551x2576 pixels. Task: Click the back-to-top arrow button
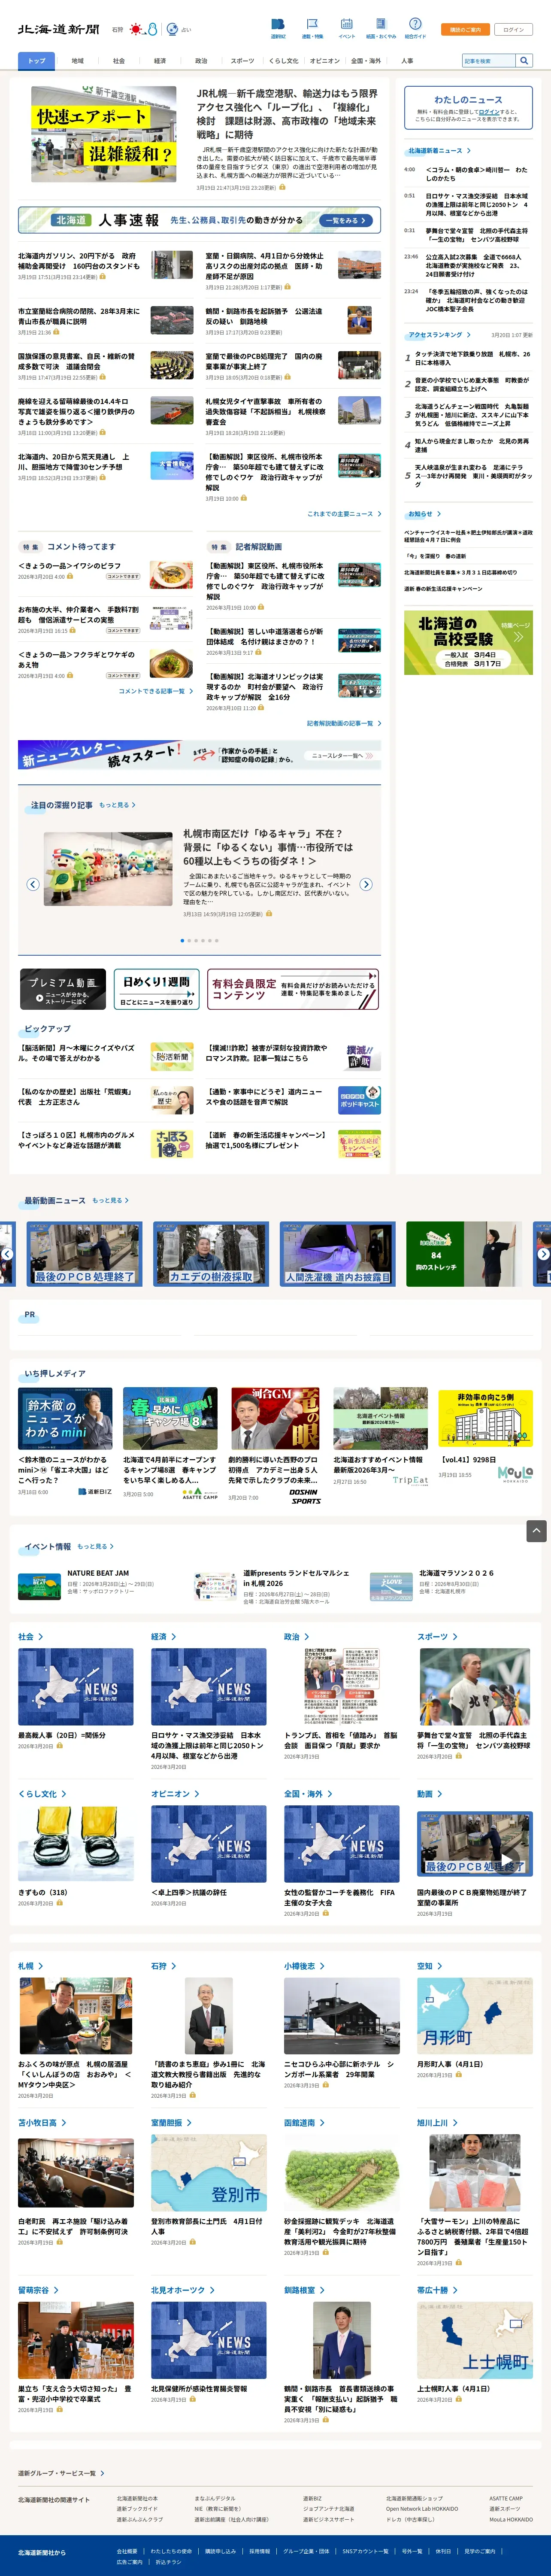click(x=536, y=1531)
